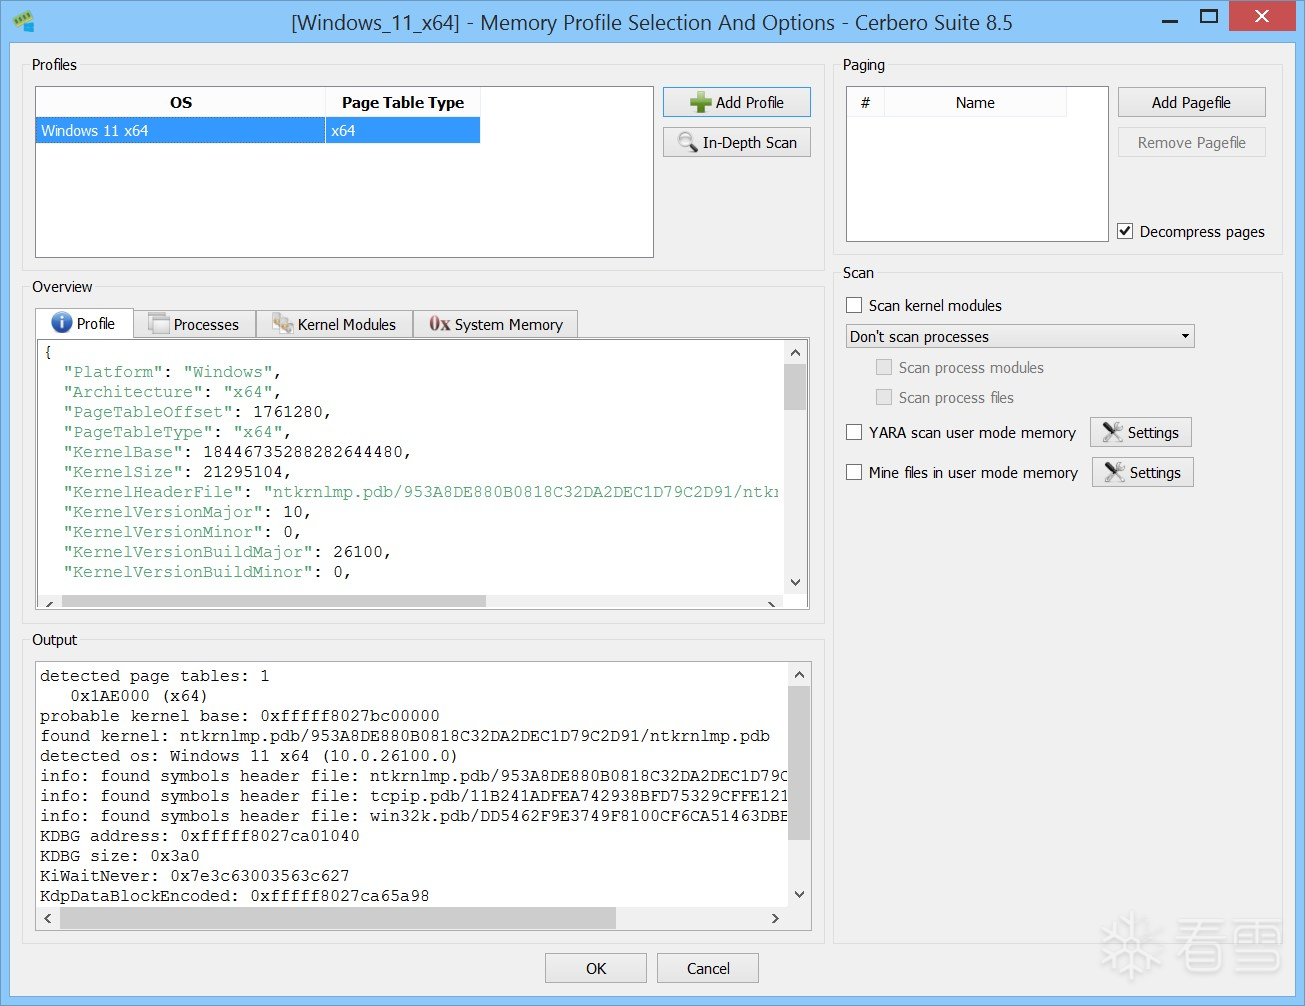Click the "KernelHeaderFile" line
Screen dimensions: 1305x1006
(x=421, y=492)
